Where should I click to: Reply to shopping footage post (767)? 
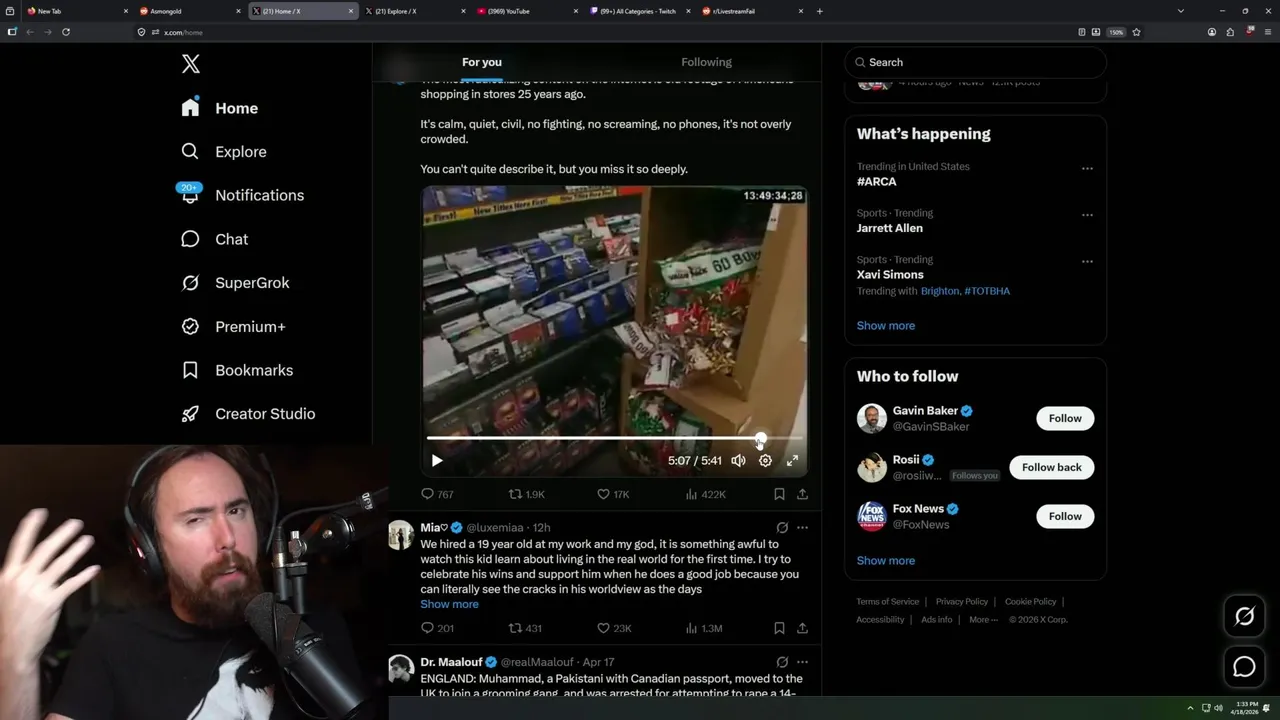437,494
